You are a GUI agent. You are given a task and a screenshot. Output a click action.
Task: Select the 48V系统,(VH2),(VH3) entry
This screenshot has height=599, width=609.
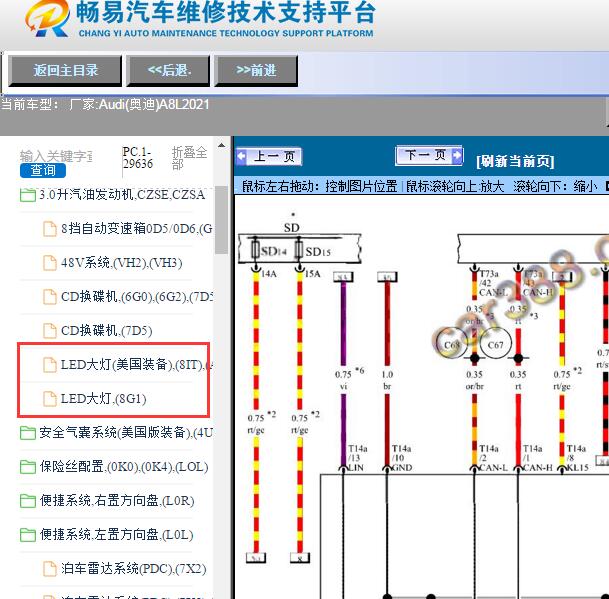click(x=122, y=263)
